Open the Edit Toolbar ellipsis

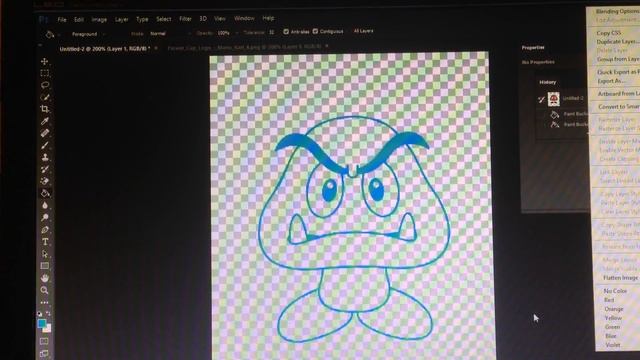(x=44, y=302)
